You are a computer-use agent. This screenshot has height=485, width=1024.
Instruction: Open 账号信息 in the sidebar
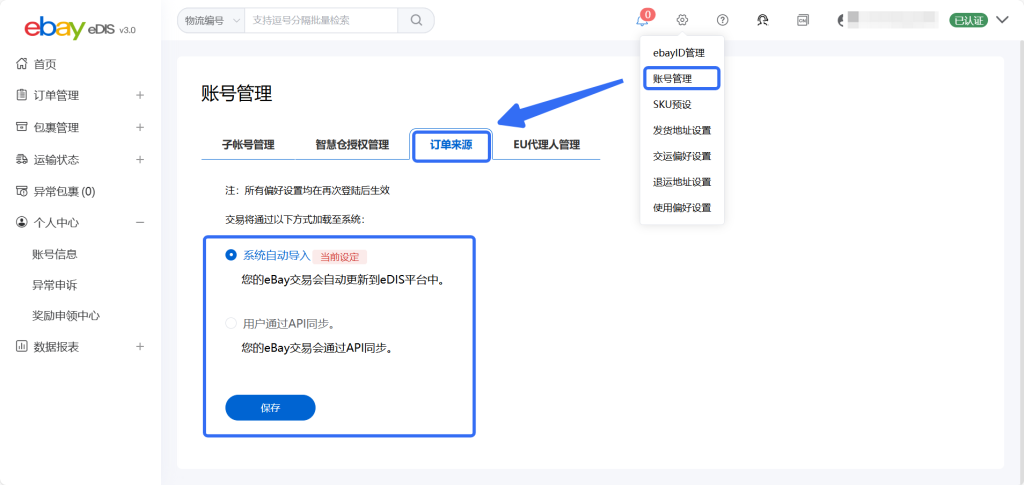coord(55,254)
